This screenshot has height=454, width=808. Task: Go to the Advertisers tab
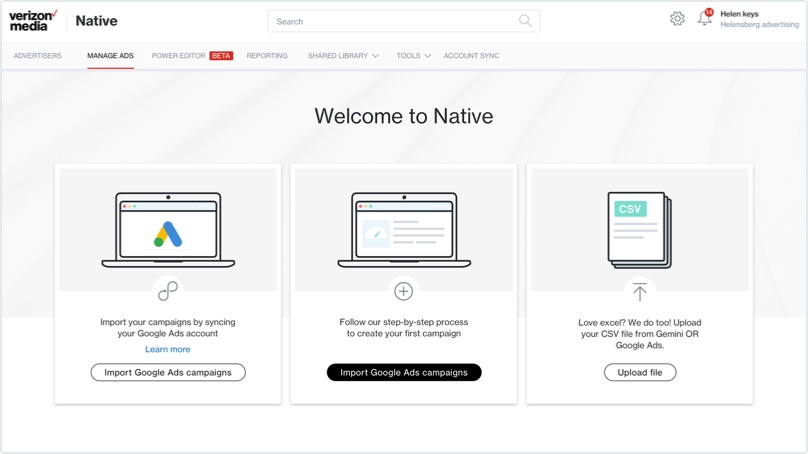(x=38, y=56)
